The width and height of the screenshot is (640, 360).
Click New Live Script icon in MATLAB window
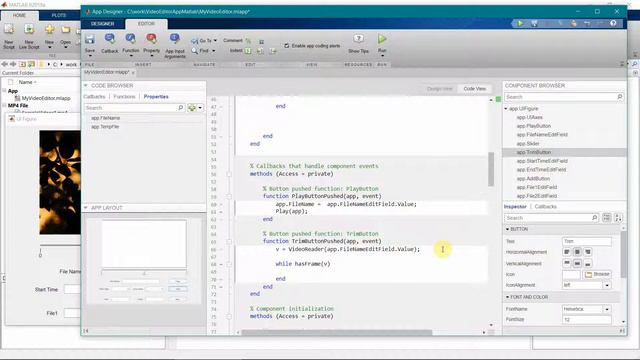click(x=29, y=29)
